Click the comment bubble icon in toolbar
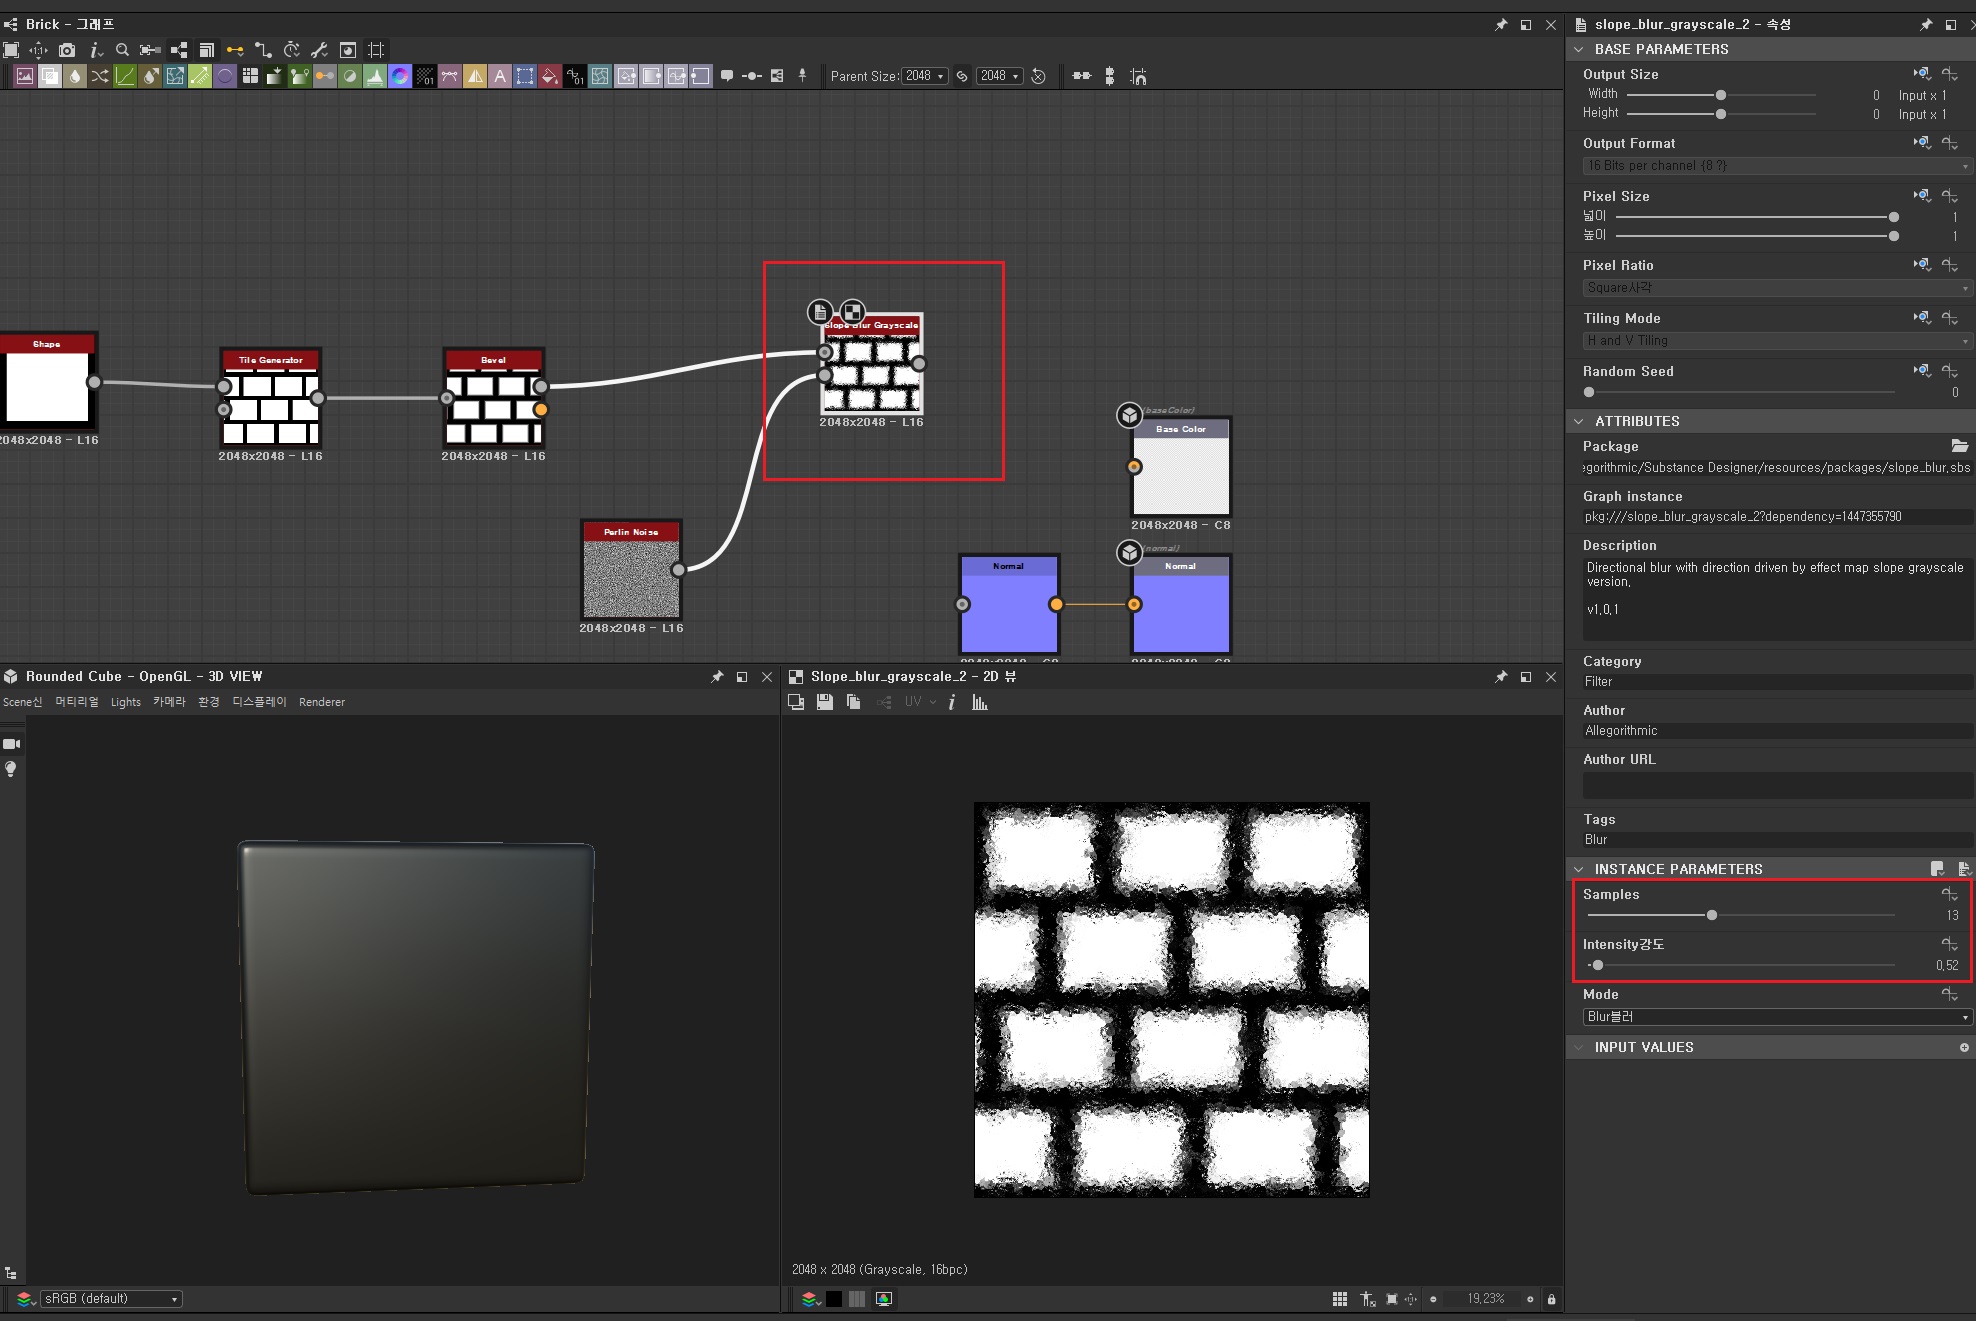 coord(727,76)
